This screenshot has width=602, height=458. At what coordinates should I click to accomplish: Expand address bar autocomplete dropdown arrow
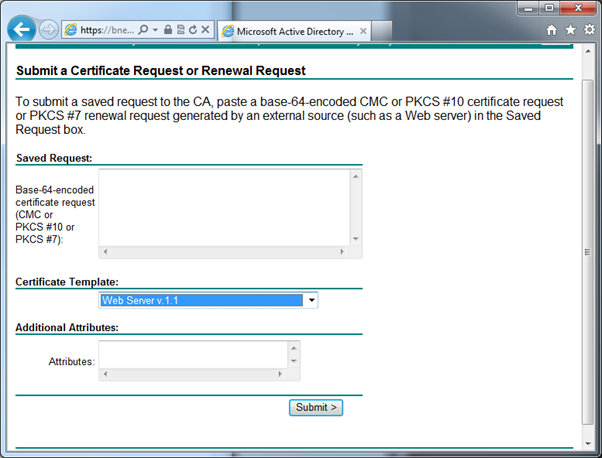click(156, 30)
